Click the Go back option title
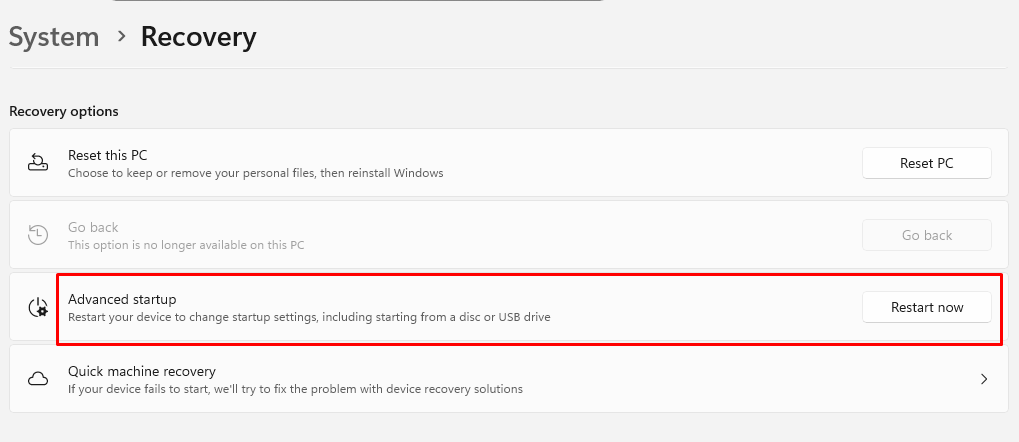 click(x=92, y=227)
